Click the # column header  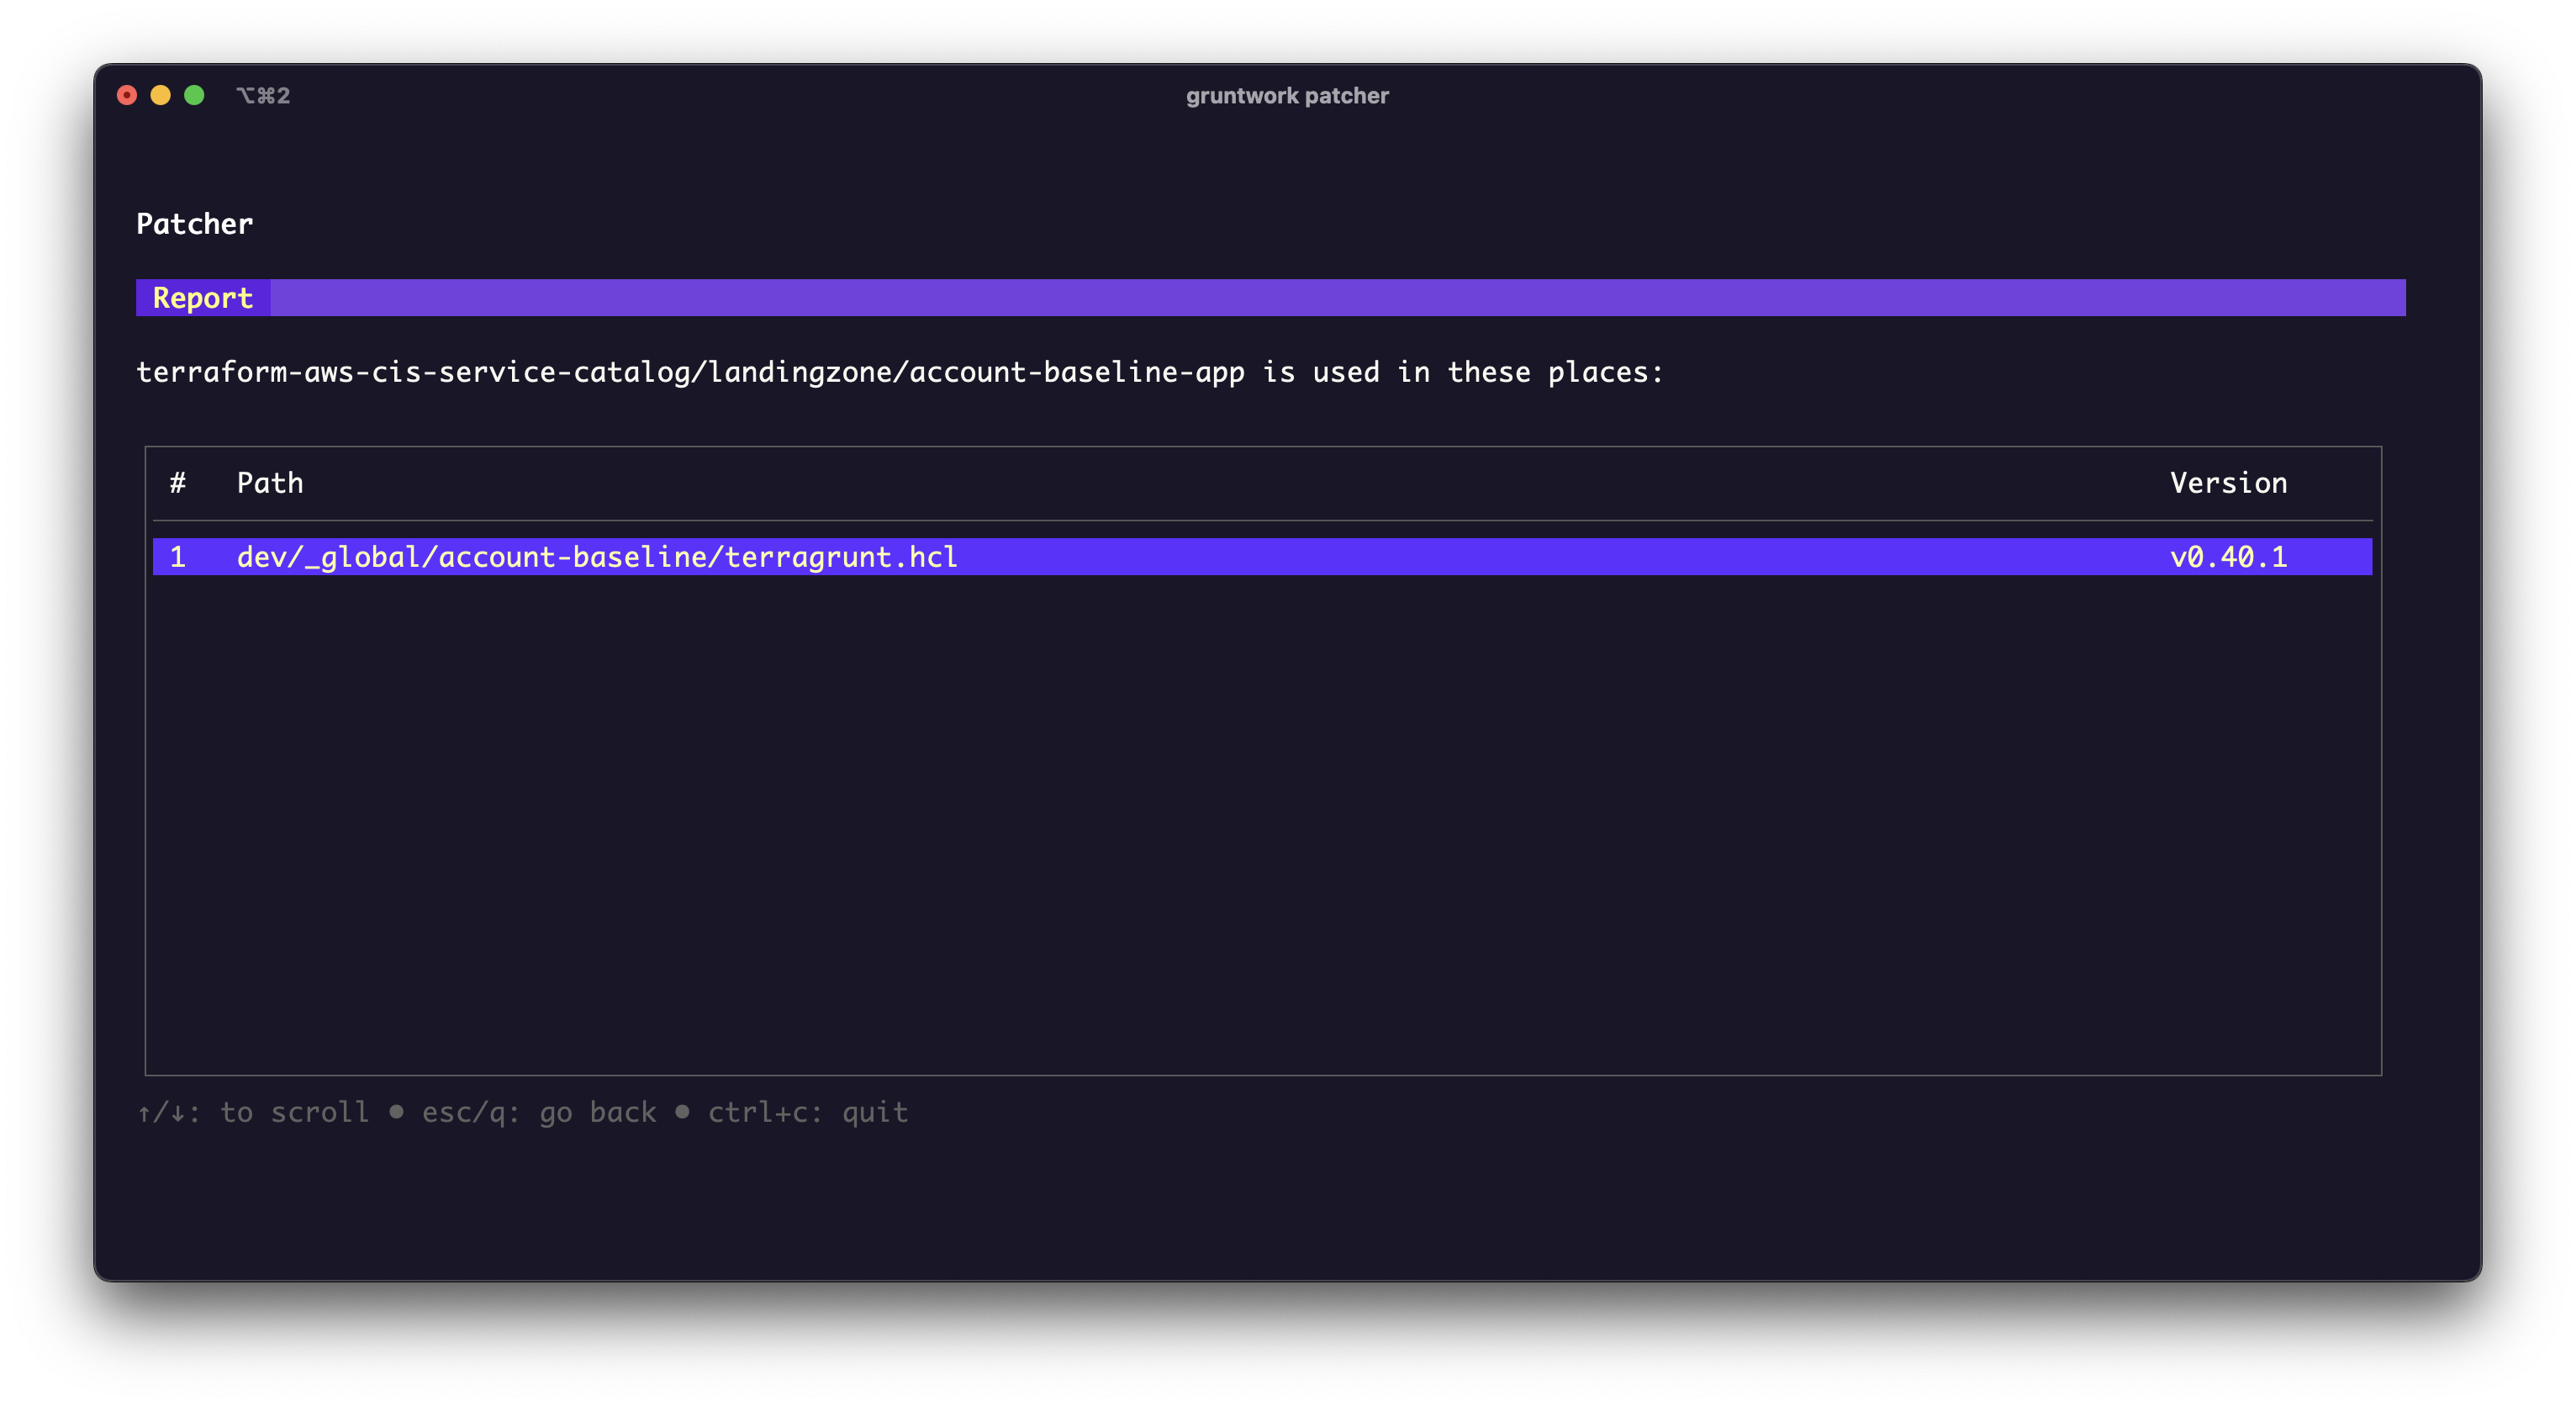[x=178, y=482]
